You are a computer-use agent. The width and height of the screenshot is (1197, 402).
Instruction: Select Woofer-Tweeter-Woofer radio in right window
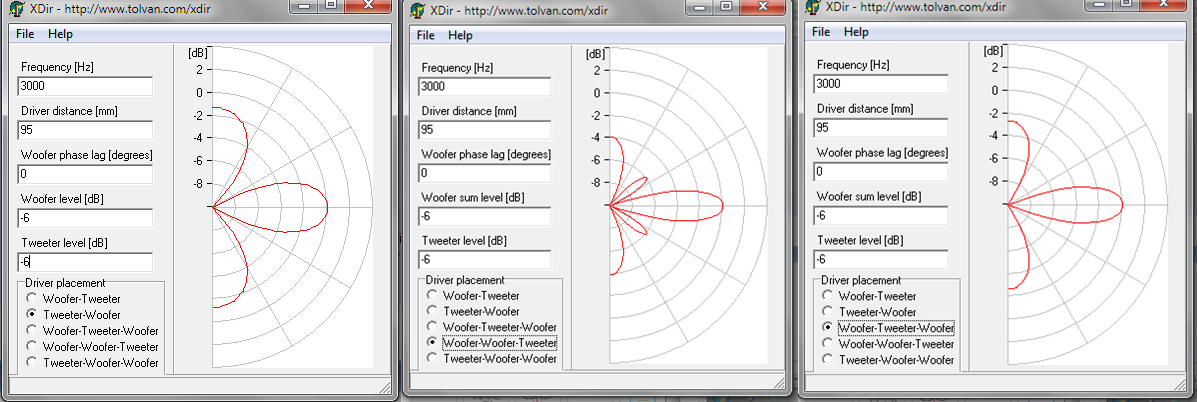827,328
